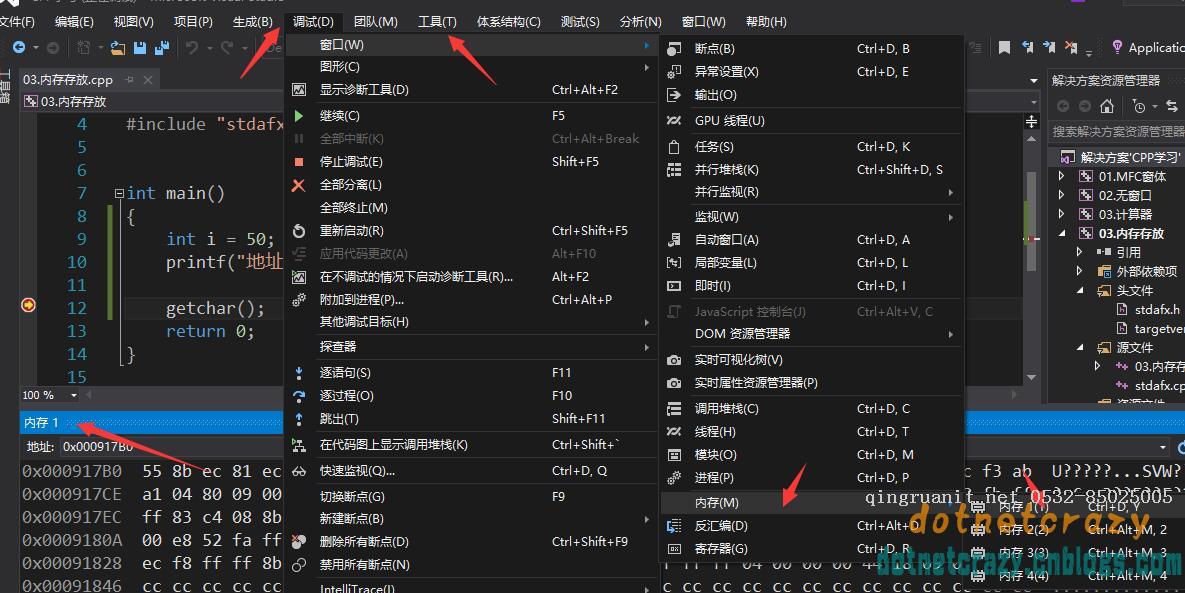The image size is (1185, 593).
Task: Open the 分析(N) menu
Action: point(641,21)
